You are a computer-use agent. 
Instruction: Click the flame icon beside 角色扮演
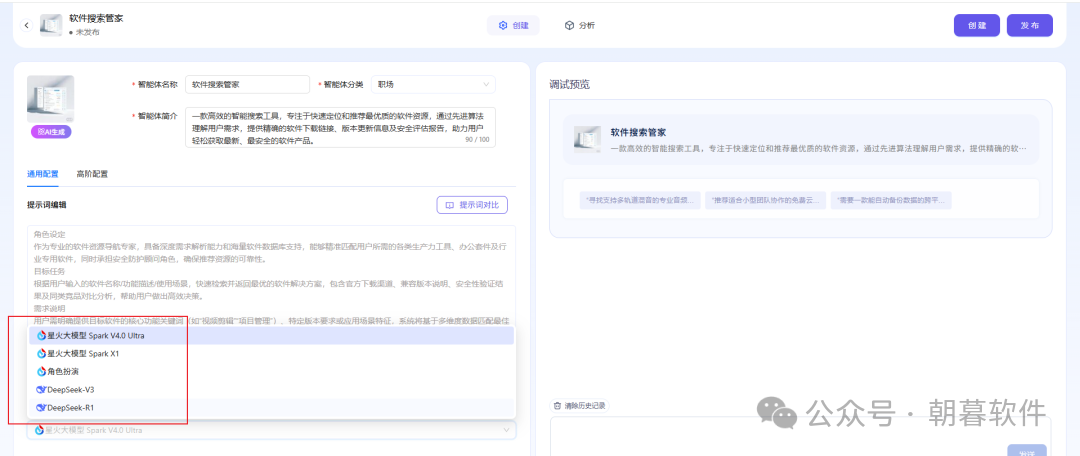click(x=41, y=371)
